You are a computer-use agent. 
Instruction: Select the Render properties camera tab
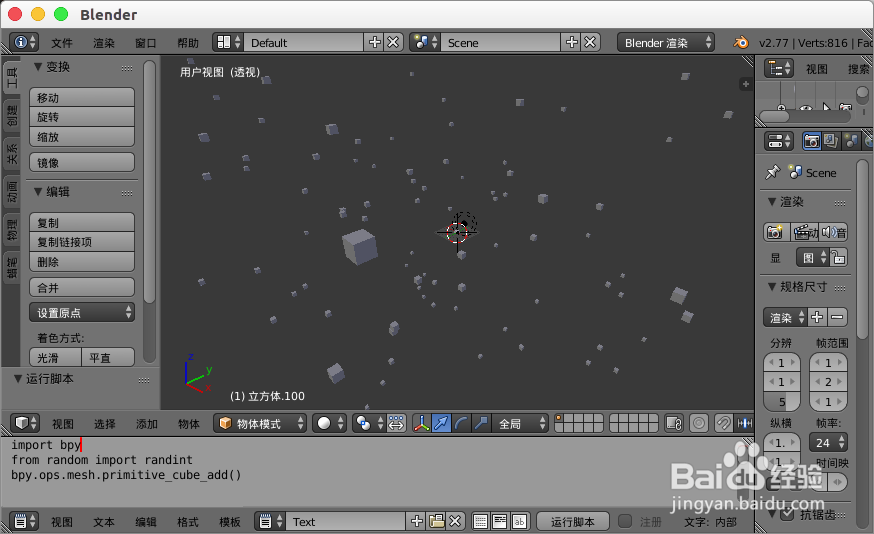[812, 142]
